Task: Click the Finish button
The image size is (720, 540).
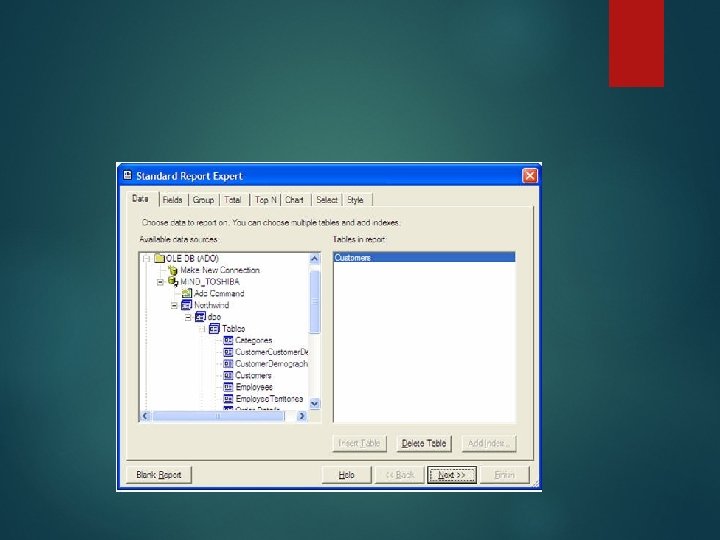Action: click(505, 475)
